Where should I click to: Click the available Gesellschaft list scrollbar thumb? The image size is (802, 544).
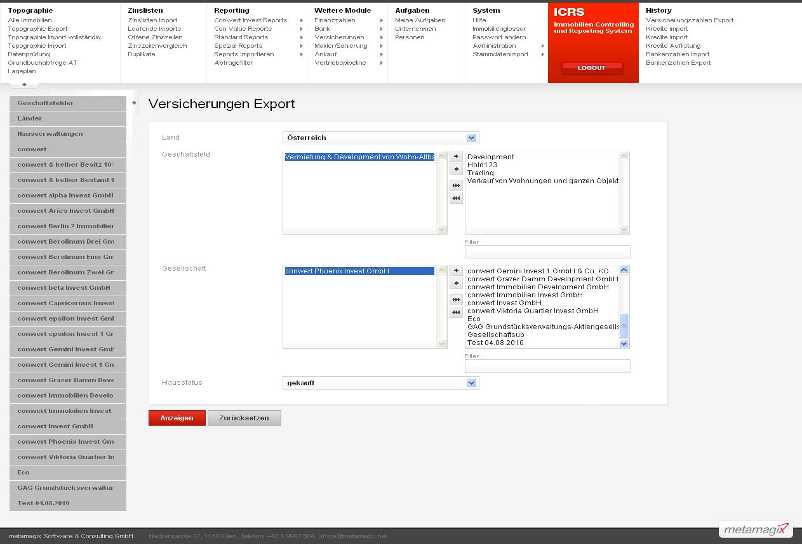pyautogui.click(x=624, y=326)
